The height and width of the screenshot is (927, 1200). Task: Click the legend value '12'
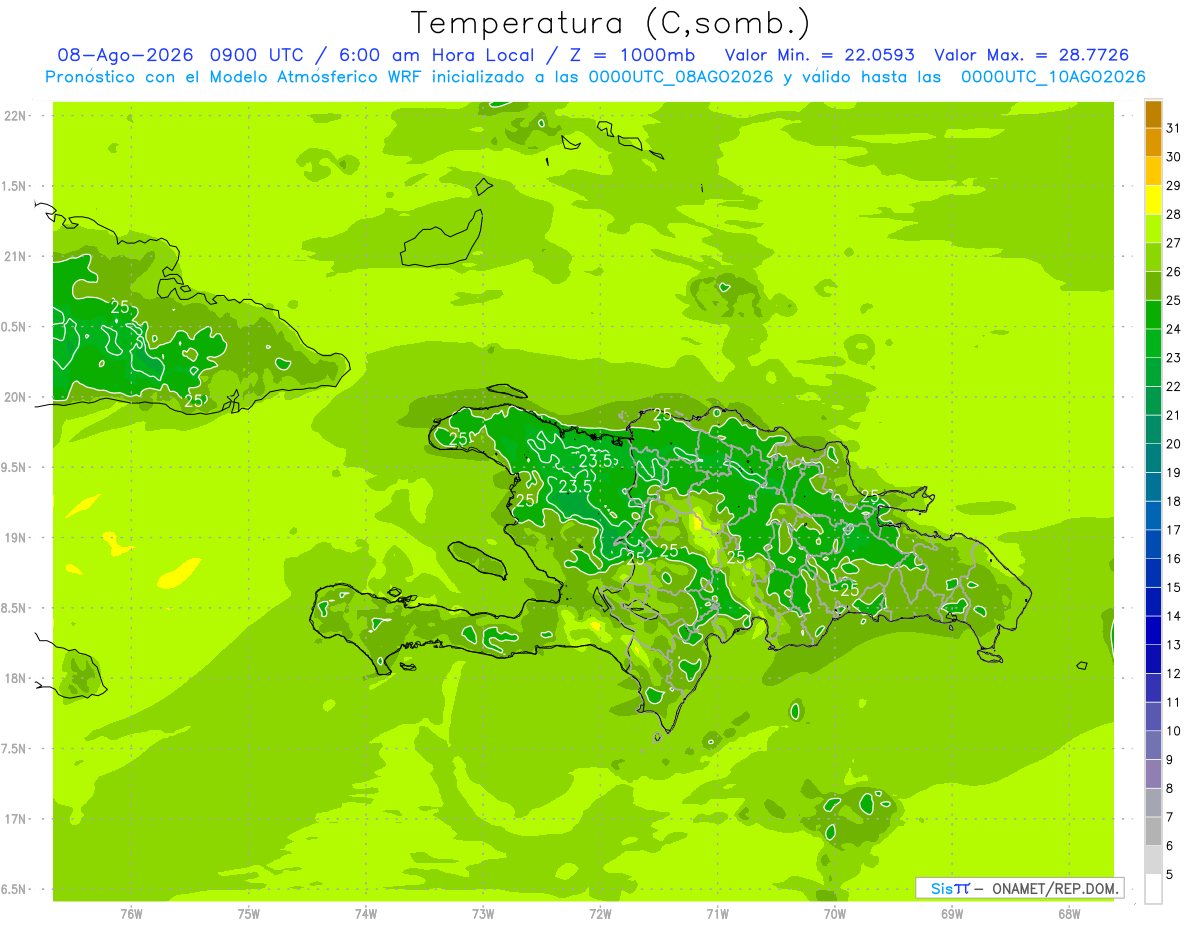[x=1174, y=673]
